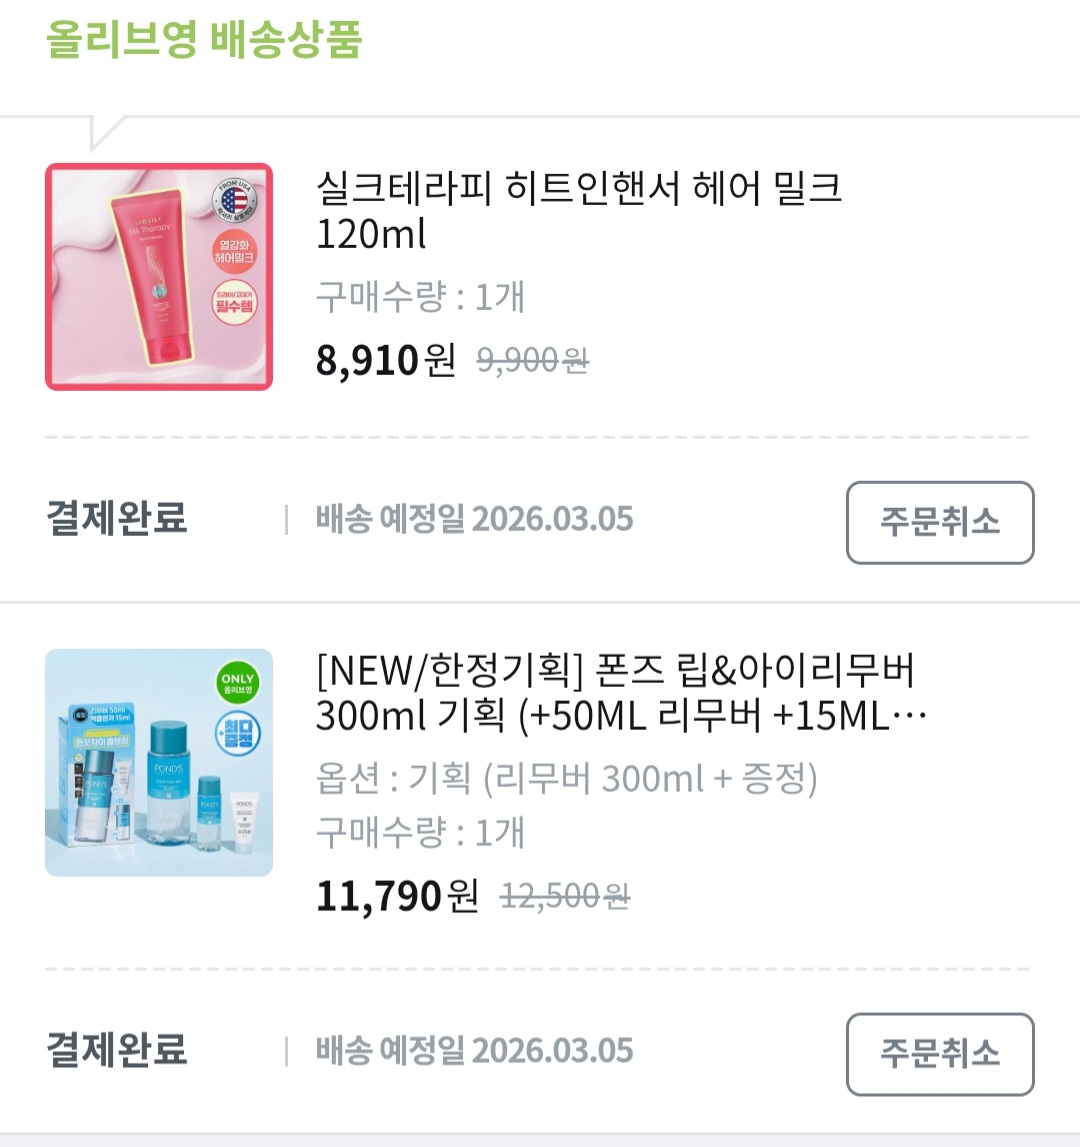Cancel the 실크테라피 hair milk order
This screenshot has width=1080, height=1147.
pos(939,522)
